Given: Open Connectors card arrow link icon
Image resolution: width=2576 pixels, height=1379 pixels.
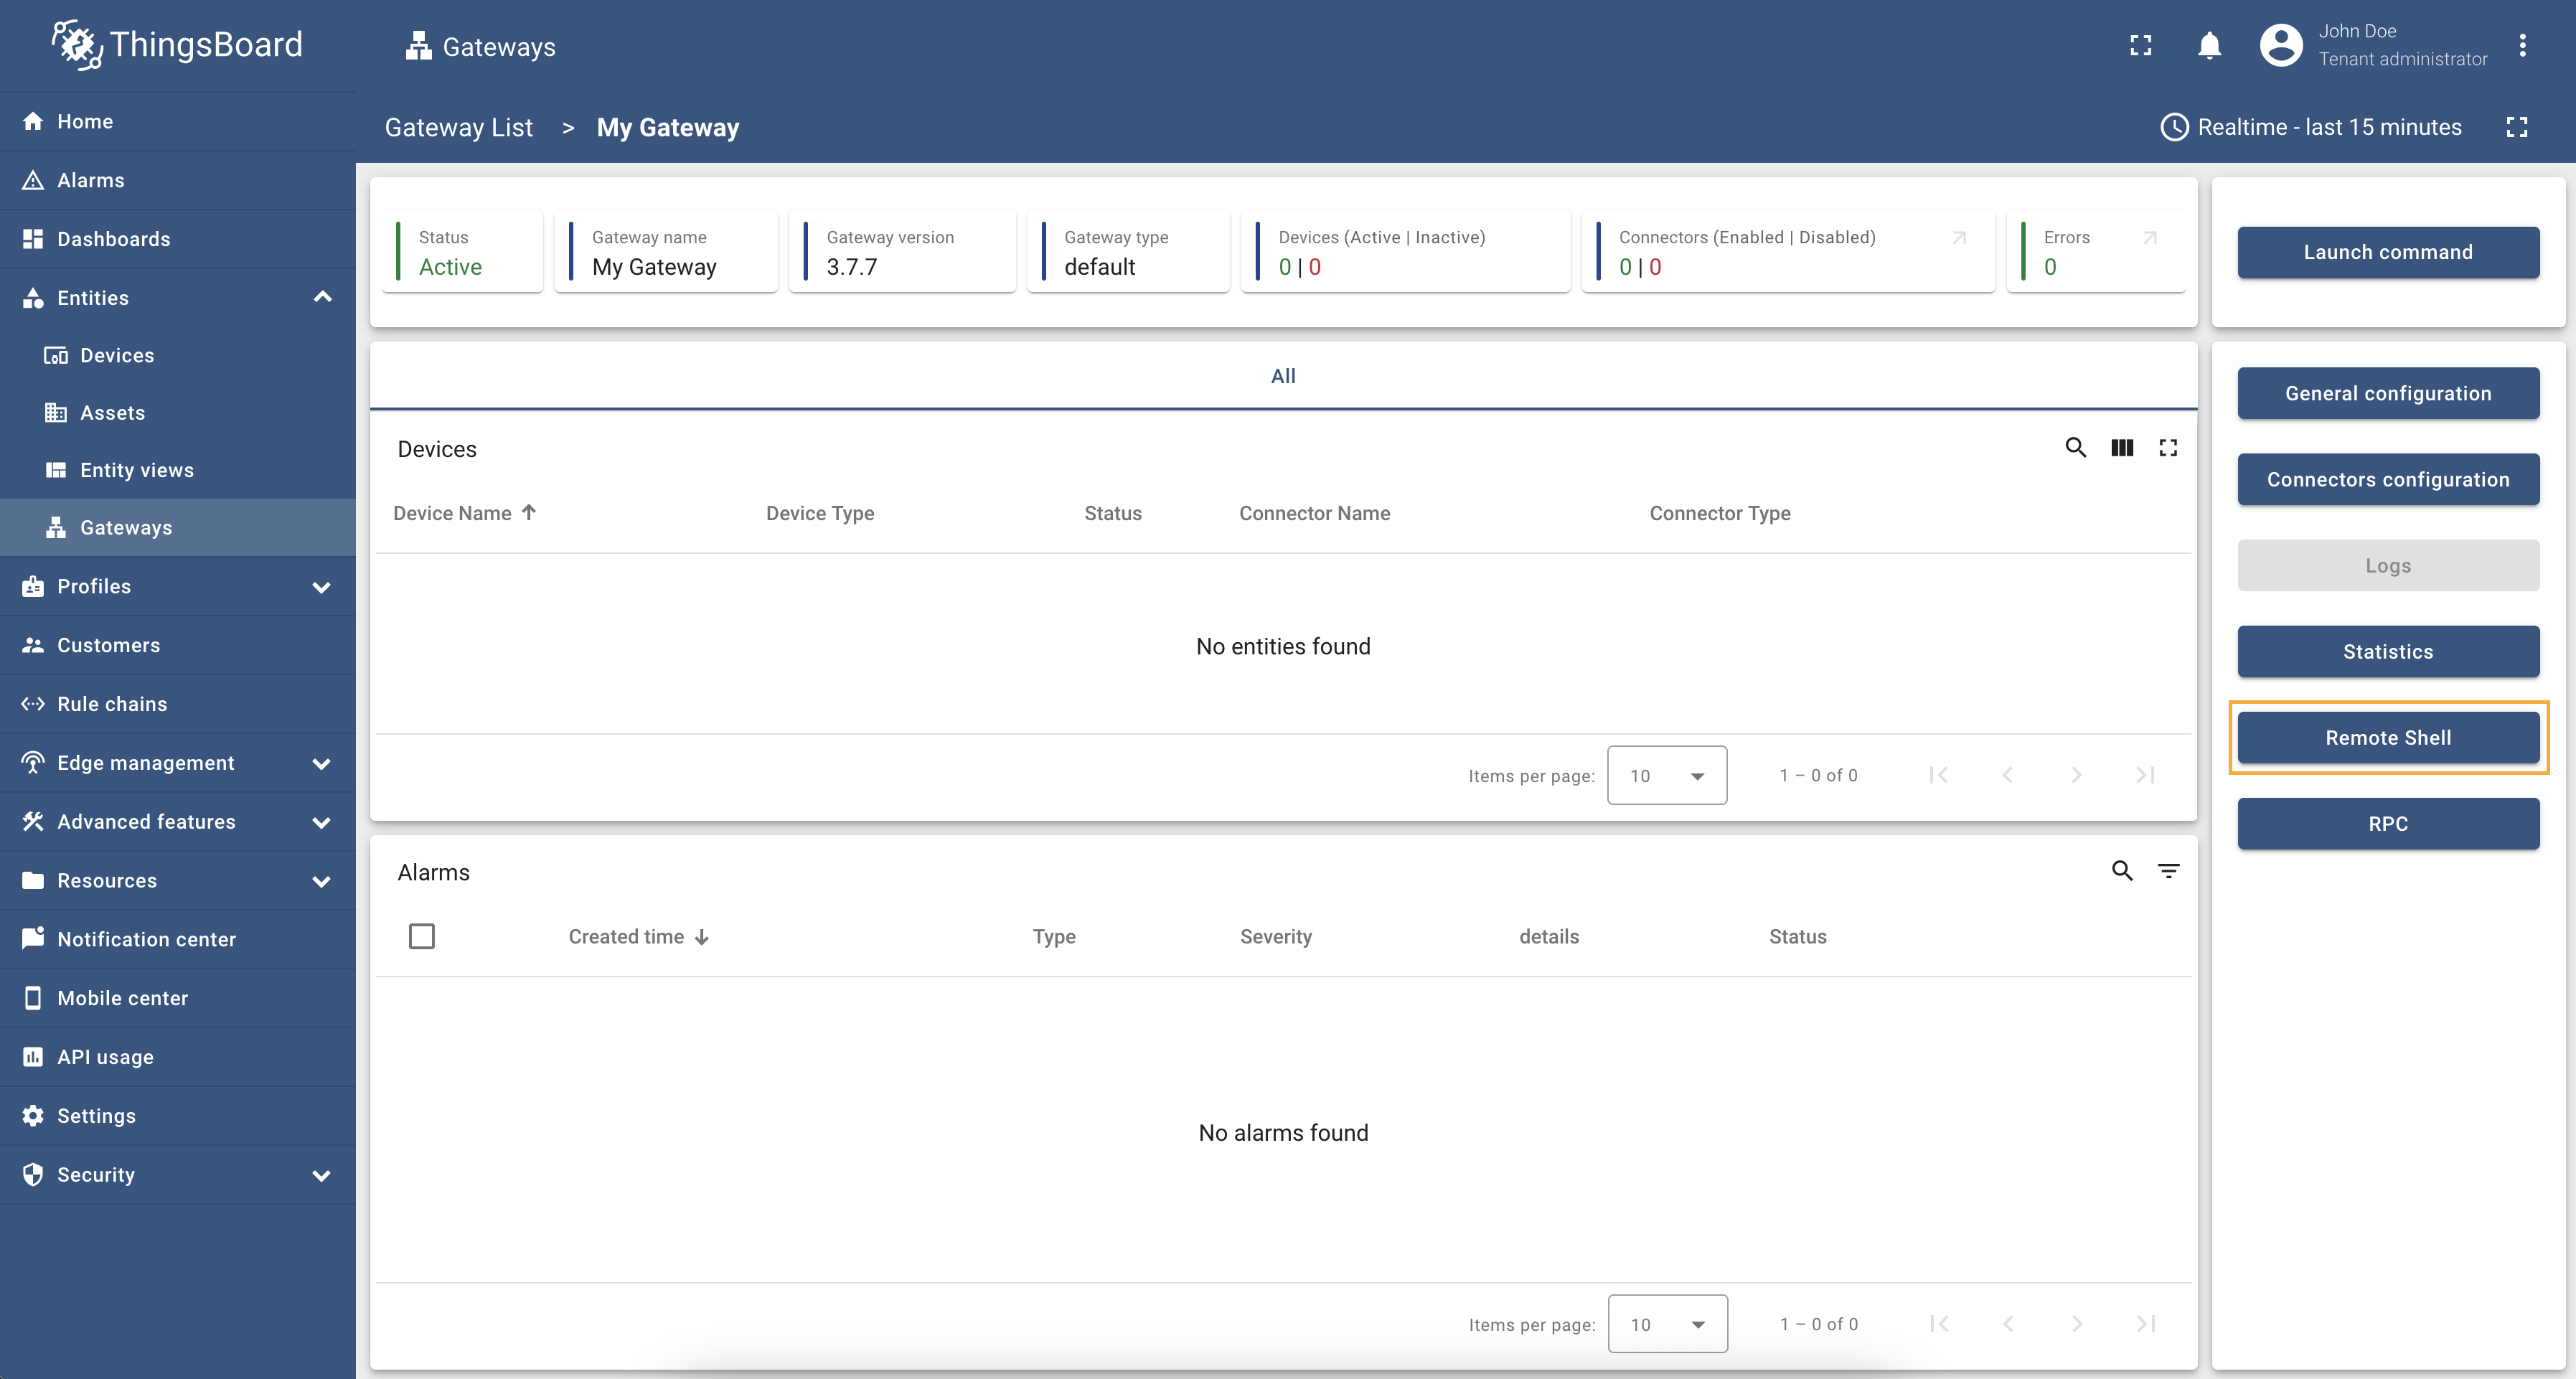Looking at the screenshot, I should tap(1959, 238).
